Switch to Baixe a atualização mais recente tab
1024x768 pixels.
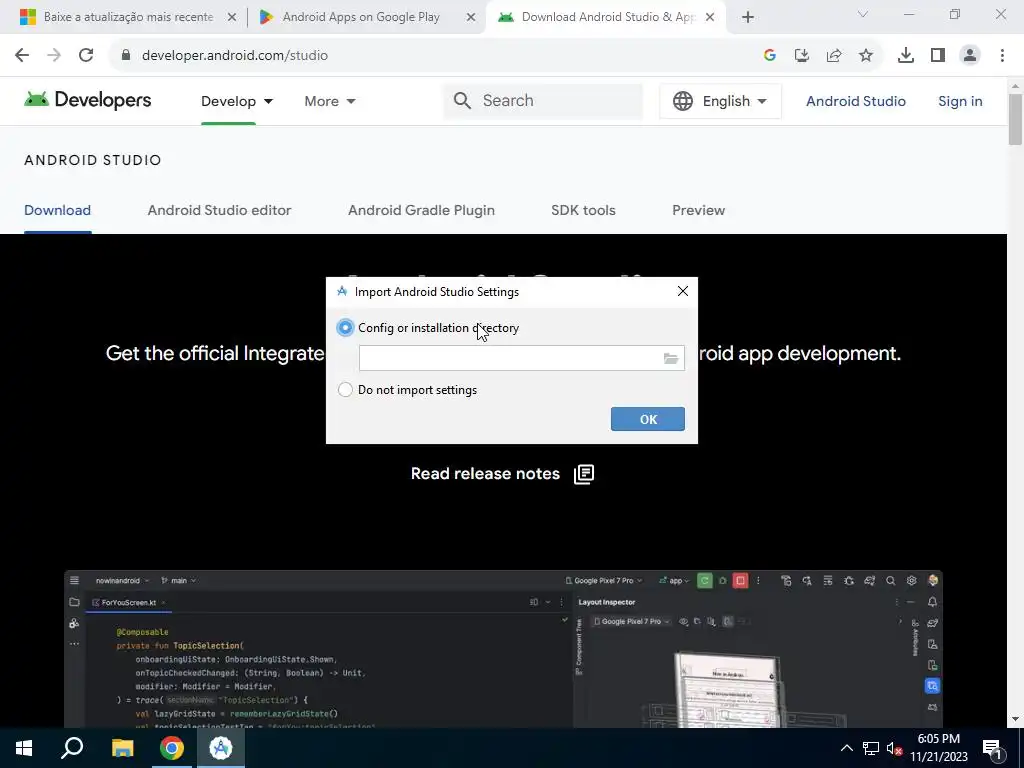click(128, 17)
